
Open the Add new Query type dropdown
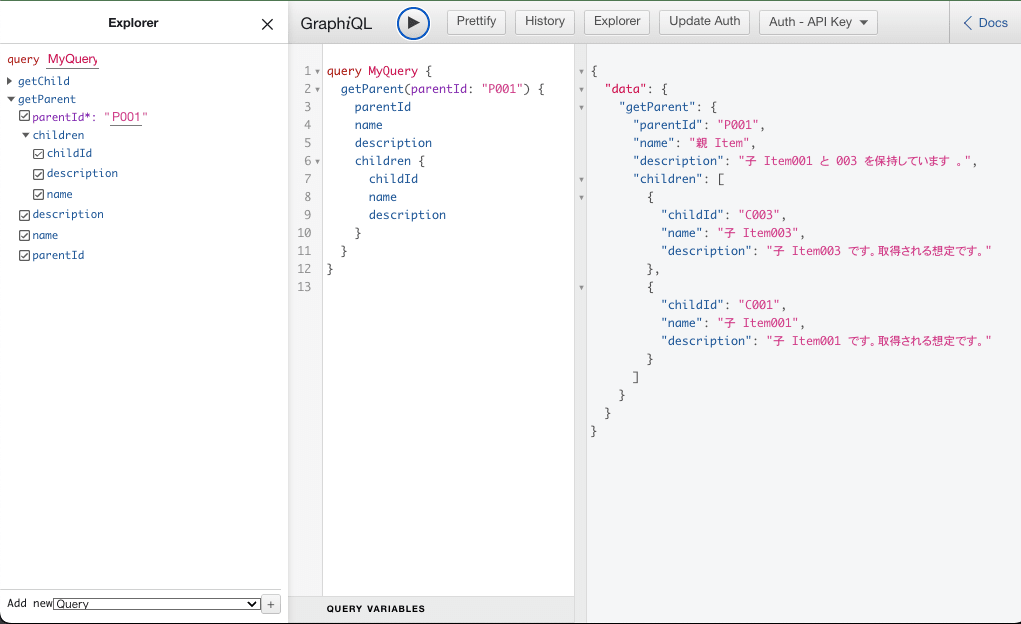point(157,604)
